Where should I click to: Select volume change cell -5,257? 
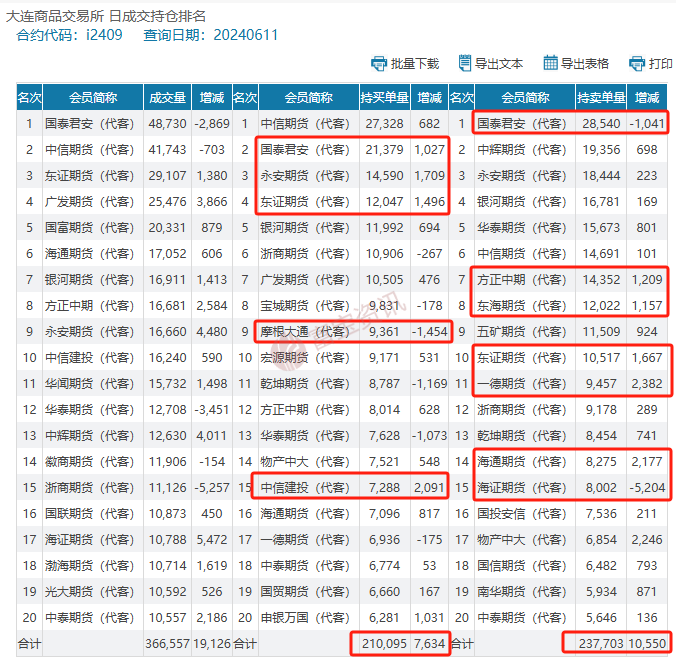(212, 487)
